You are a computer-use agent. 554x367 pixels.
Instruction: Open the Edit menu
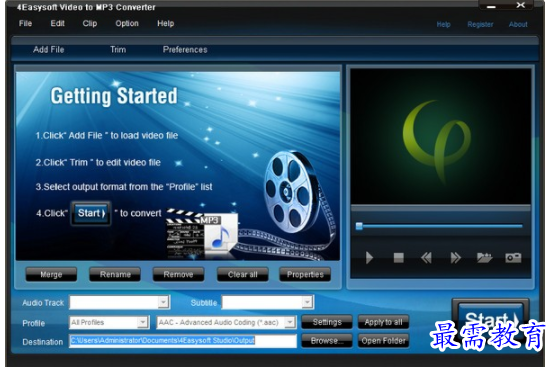click(58, 24)
